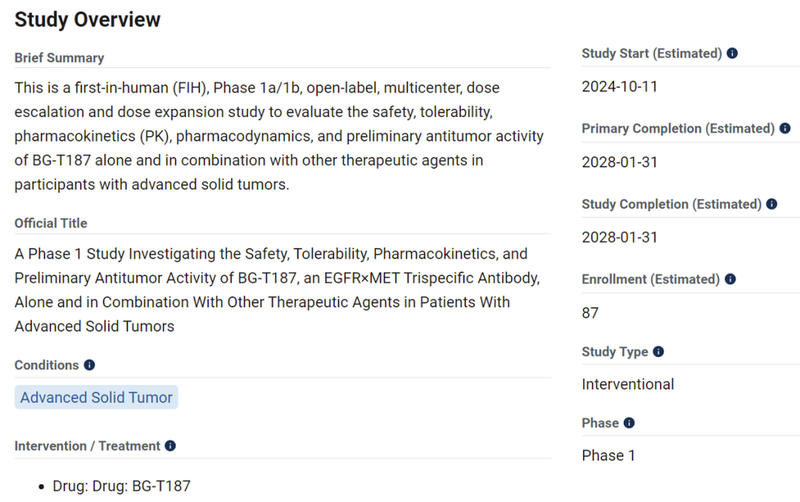This screenshot has height=502, width=800.
Task: Show the Enrollment (Estimated) info tooltip icon
Action: click(732, 279)
